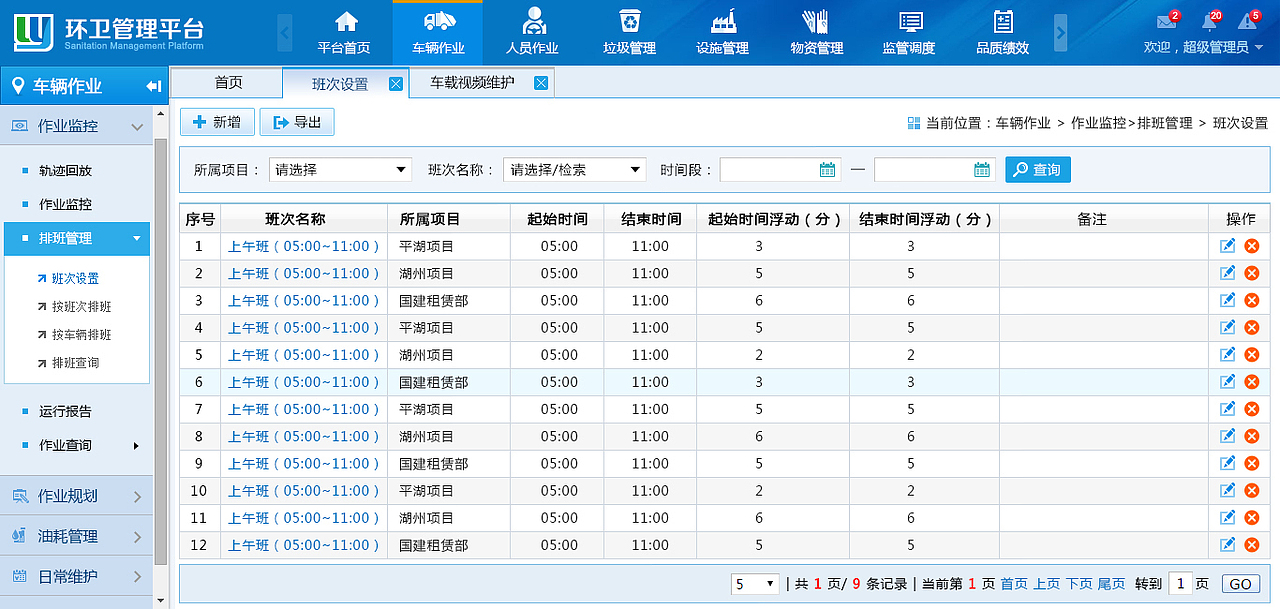Open the page size dropdown showing 5
1280x609 pixels.
755,584
